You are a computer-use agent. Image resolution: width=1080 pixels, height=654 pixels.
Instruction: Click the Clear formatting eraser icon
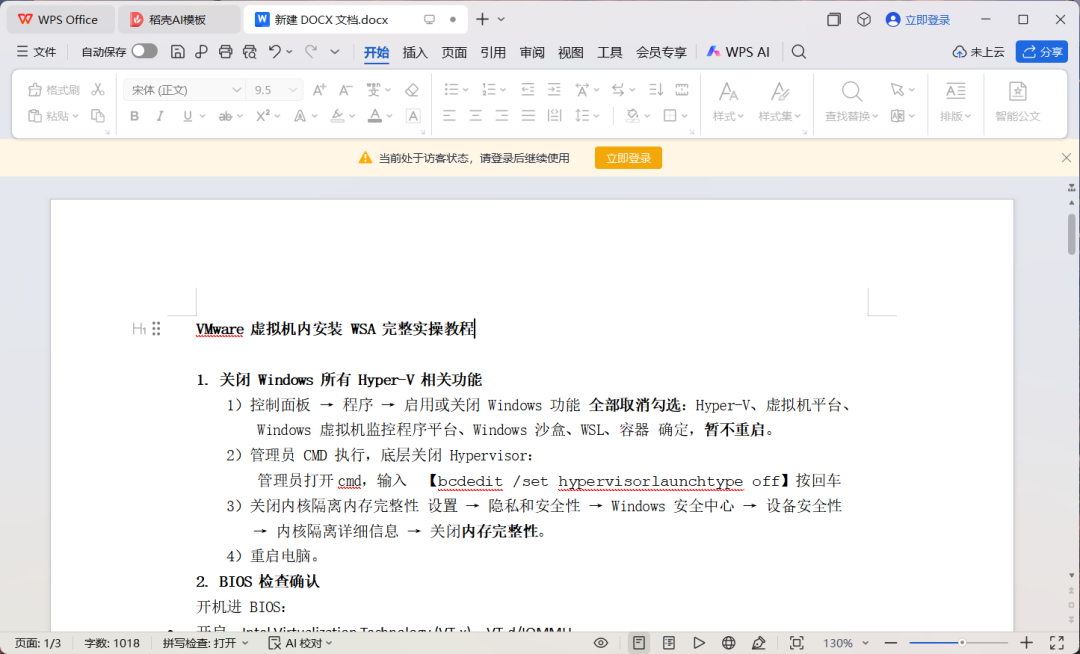coord(412,89)
